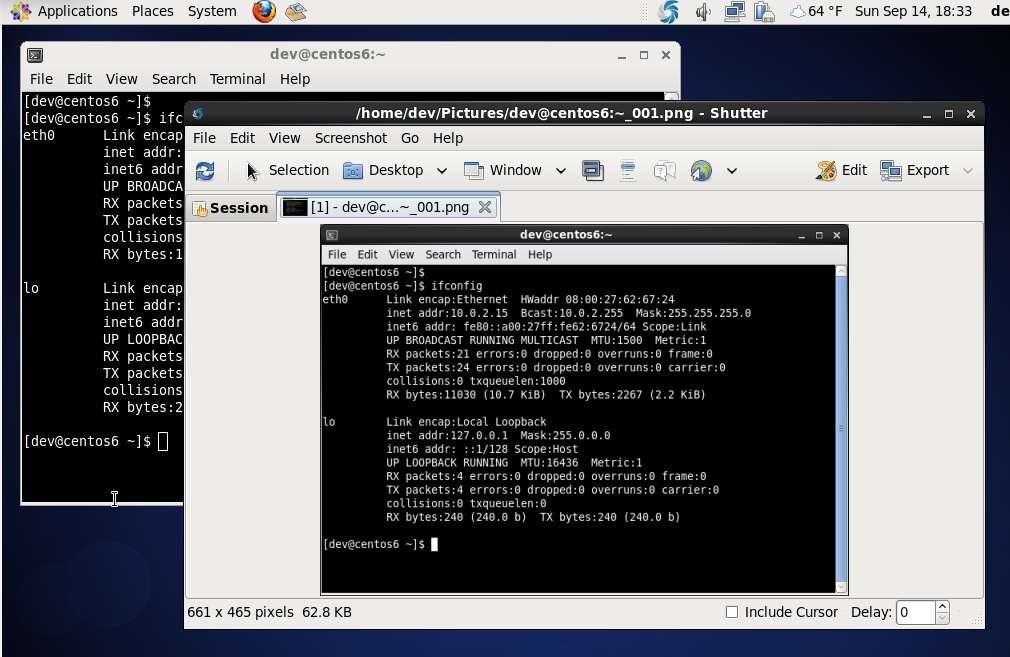1010x657 pixels.
Task: Click eth0 text in background terminal
Action: 39,135
